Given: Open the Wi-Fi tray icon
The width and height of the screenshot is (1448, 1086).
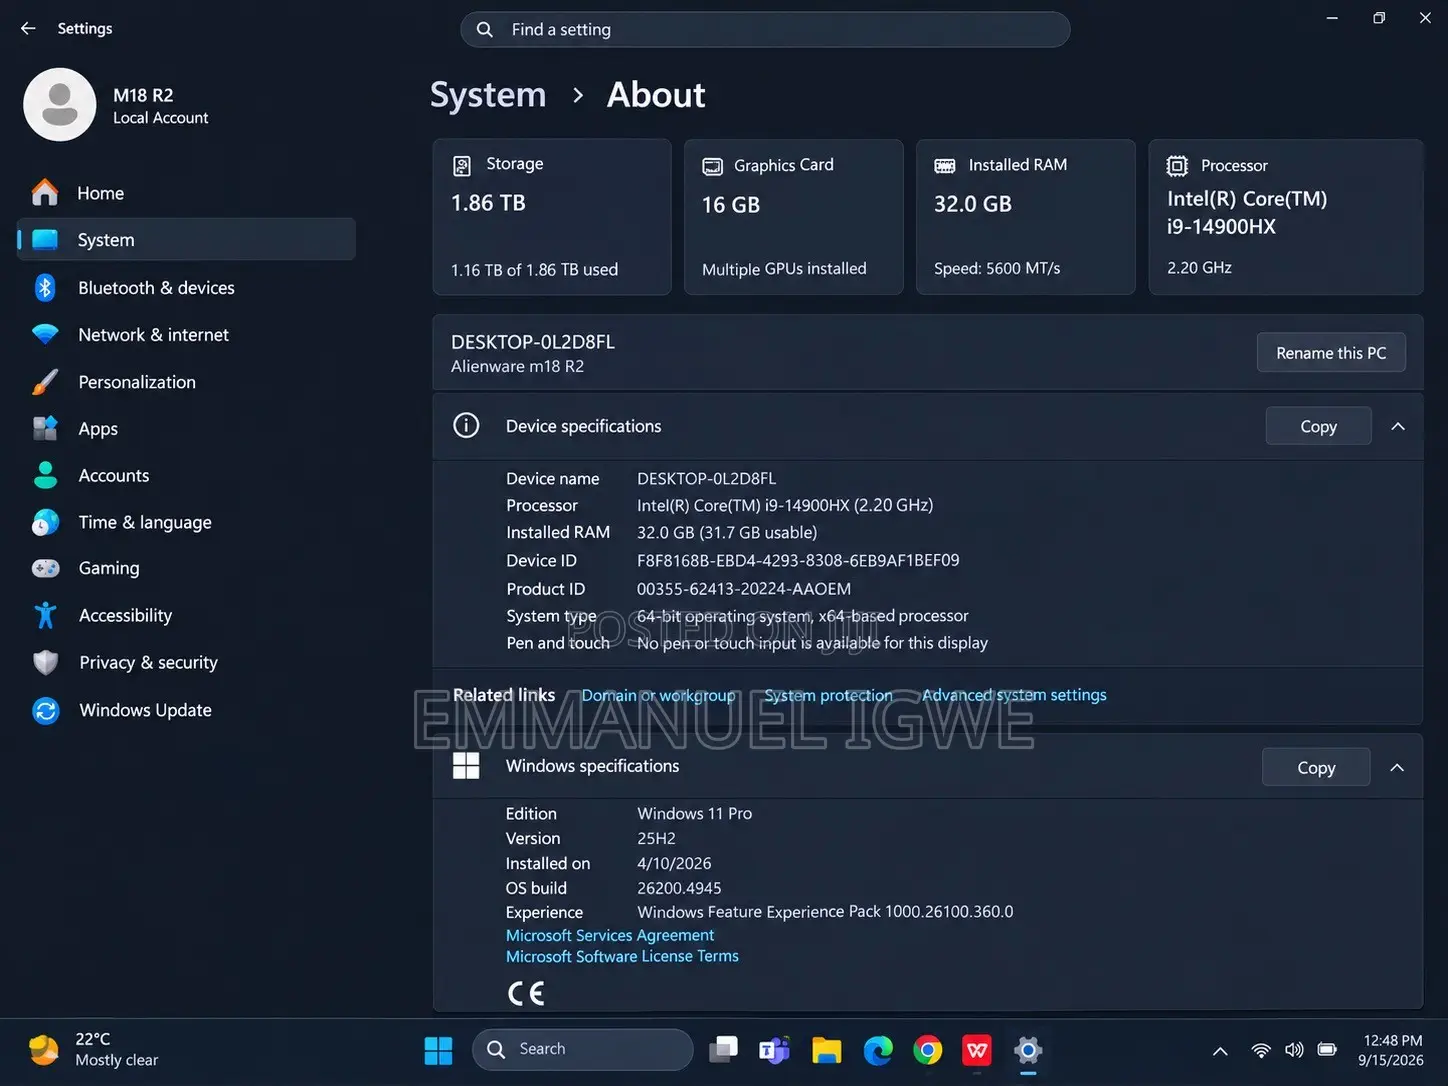Looking at the screenshot, I should 1261,1050.
